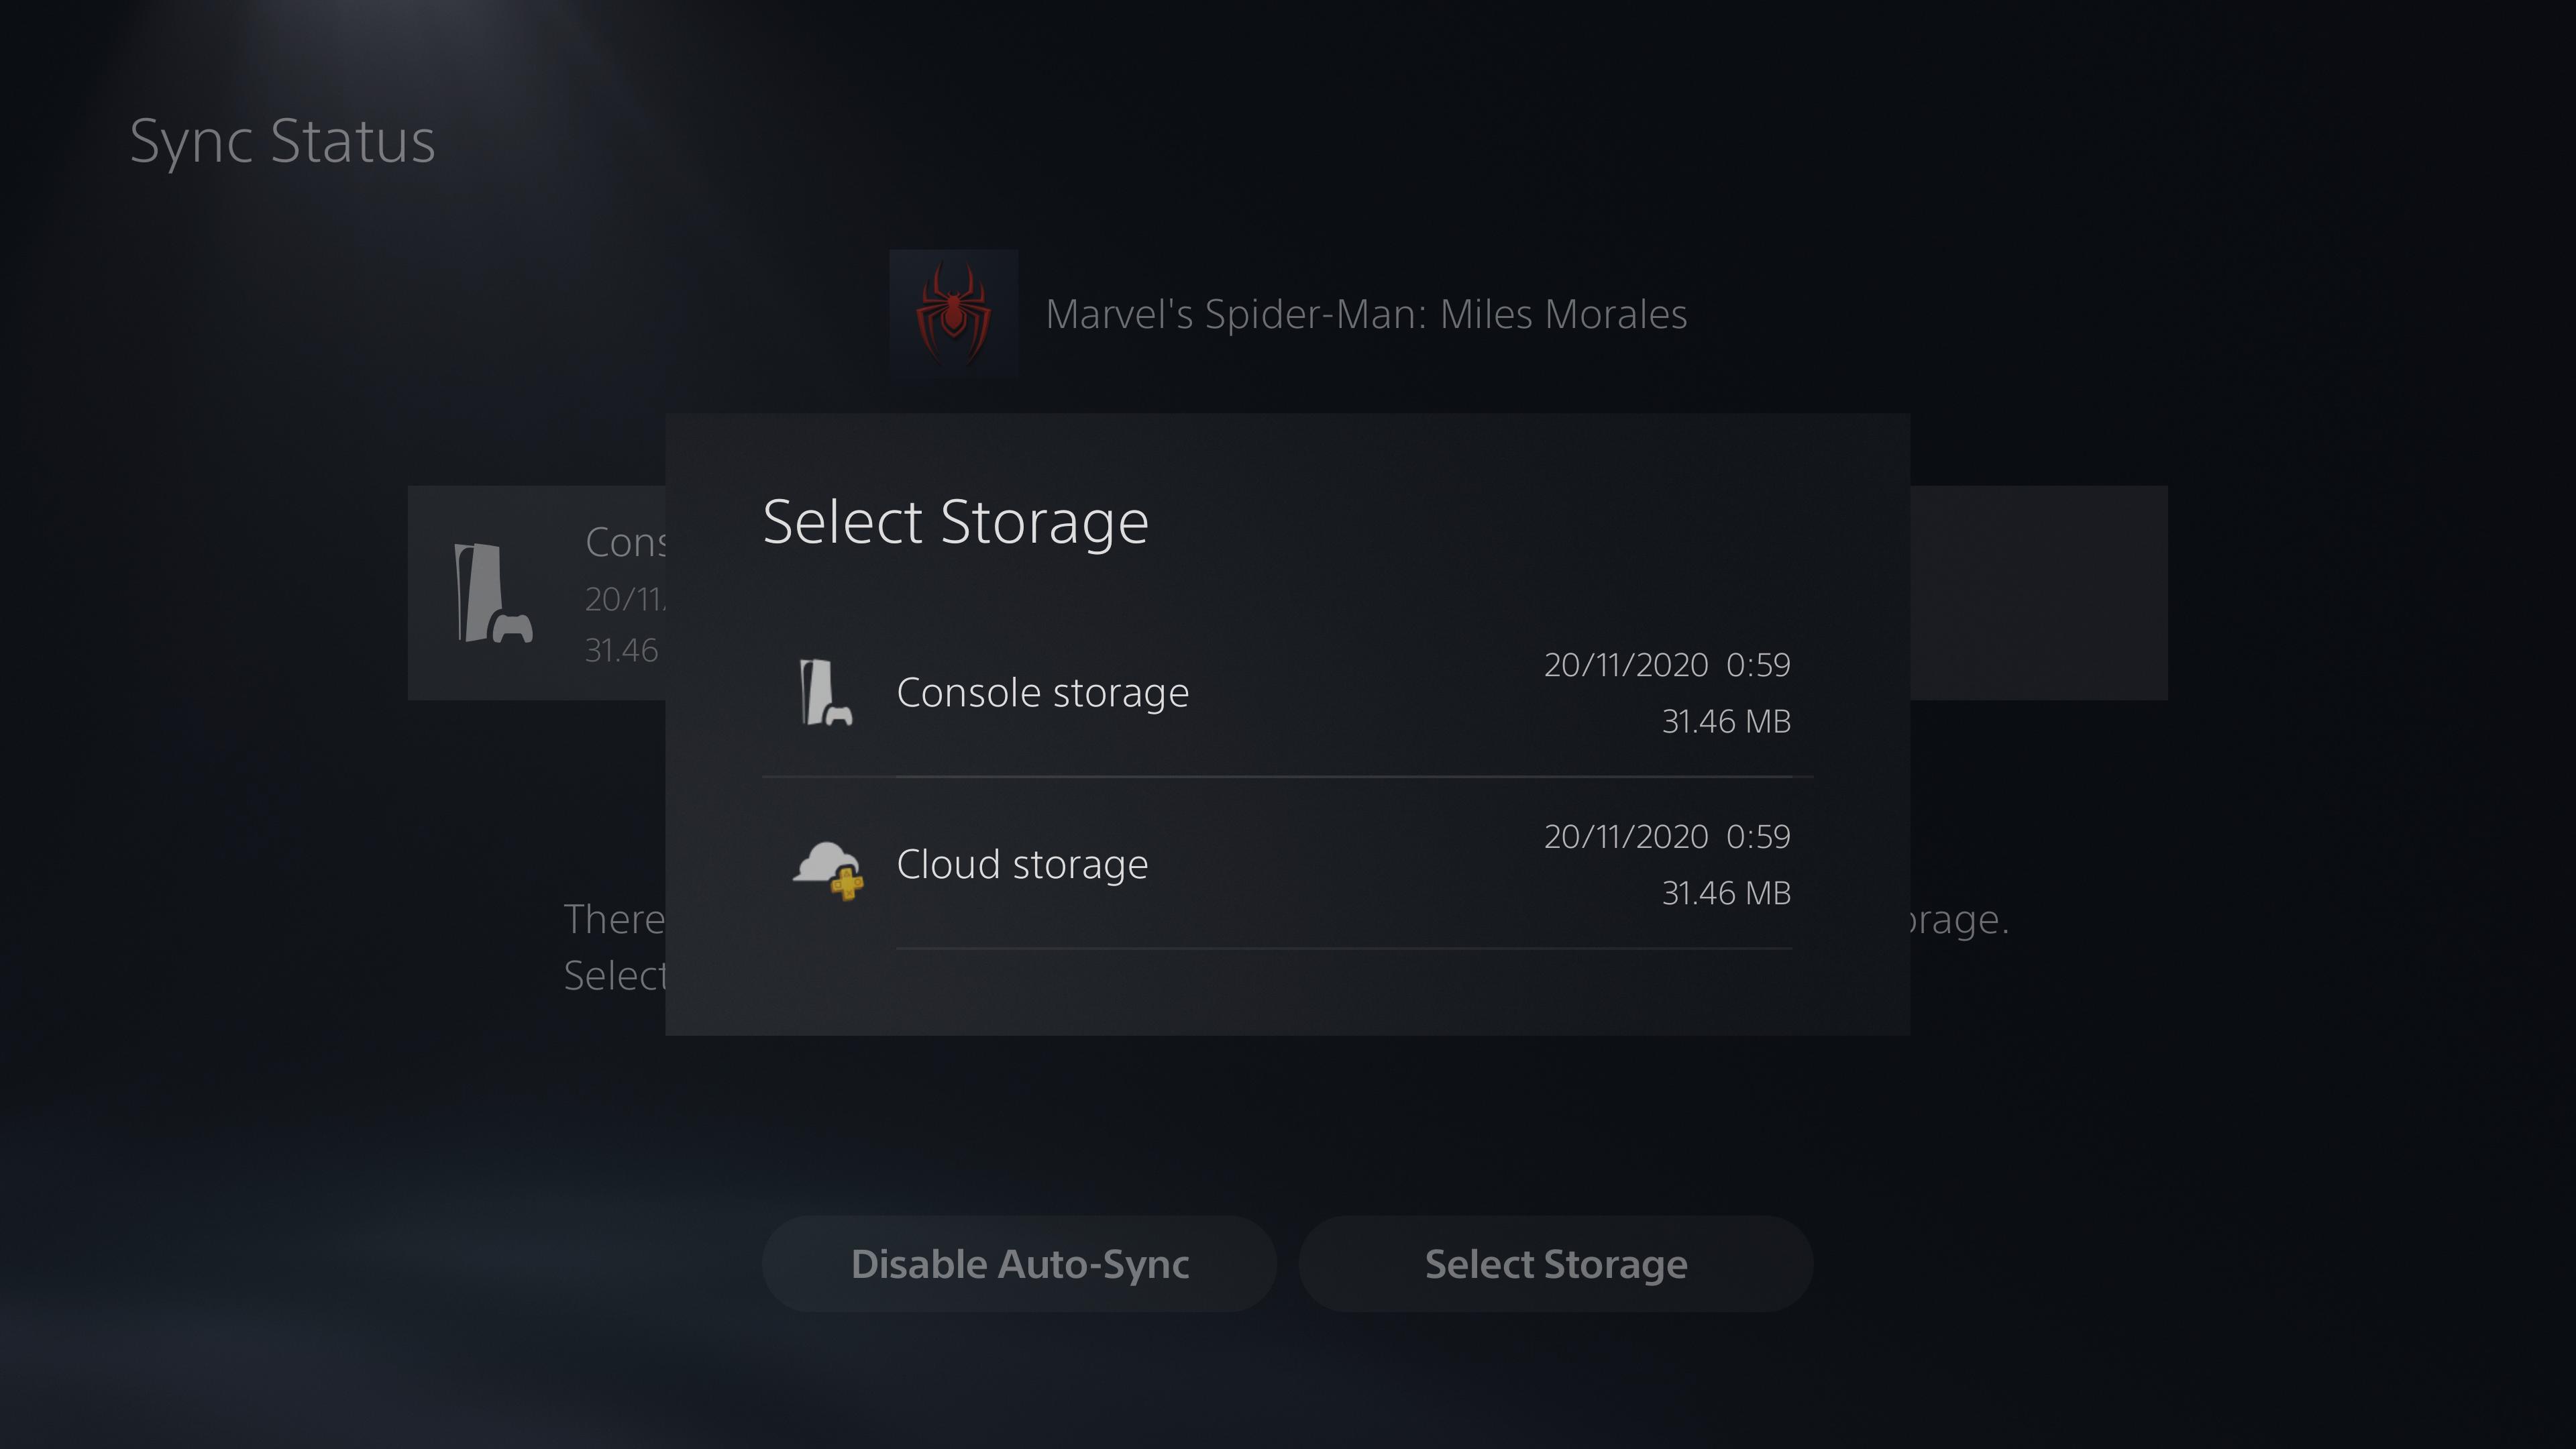Click the Marvel's Spider-Man: Miles Morales title
This screenshot has height=1449, width=2576.
[1365, 315]
